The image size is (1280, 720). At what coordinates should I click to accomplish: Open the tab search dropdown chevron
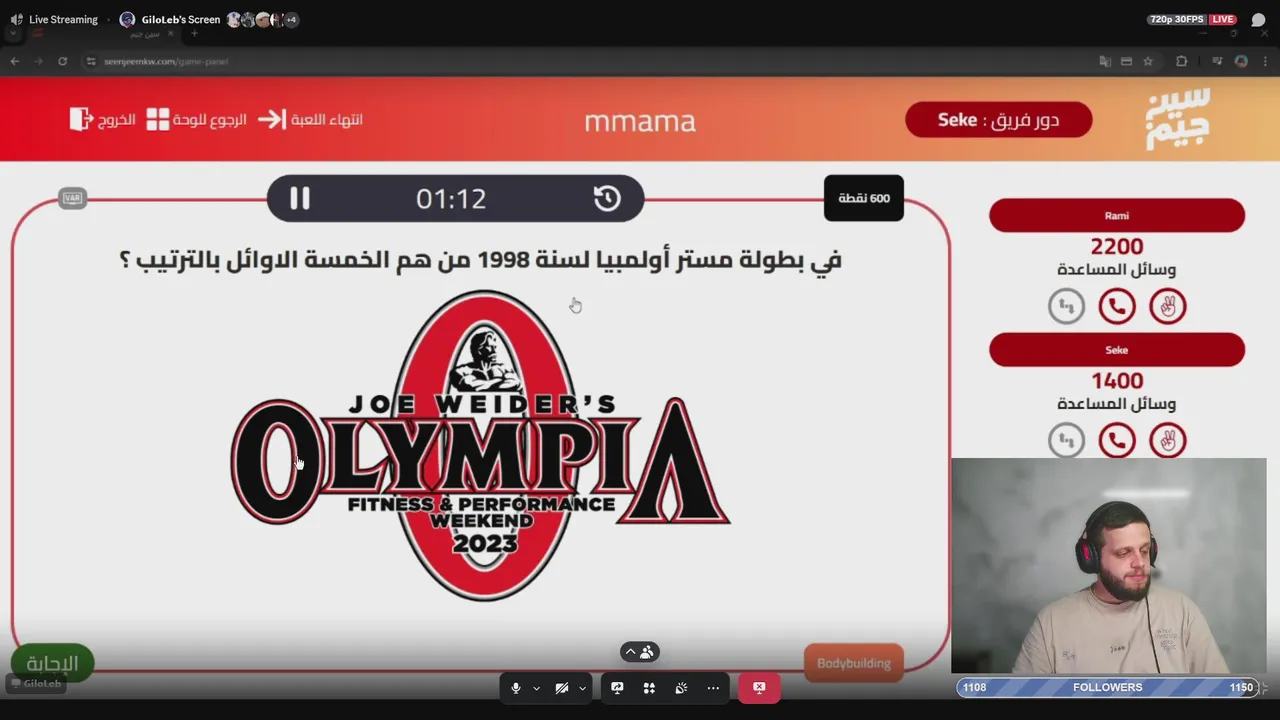coord(11,33)
